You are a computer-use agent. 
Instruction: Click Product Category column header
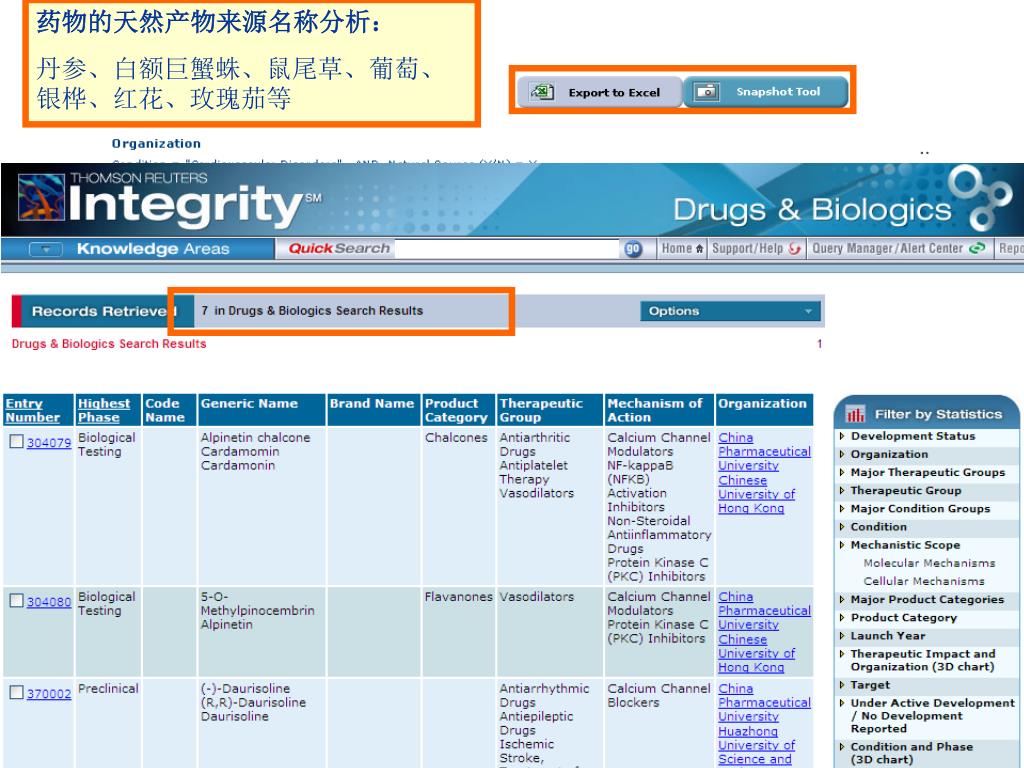coord(456,410)
